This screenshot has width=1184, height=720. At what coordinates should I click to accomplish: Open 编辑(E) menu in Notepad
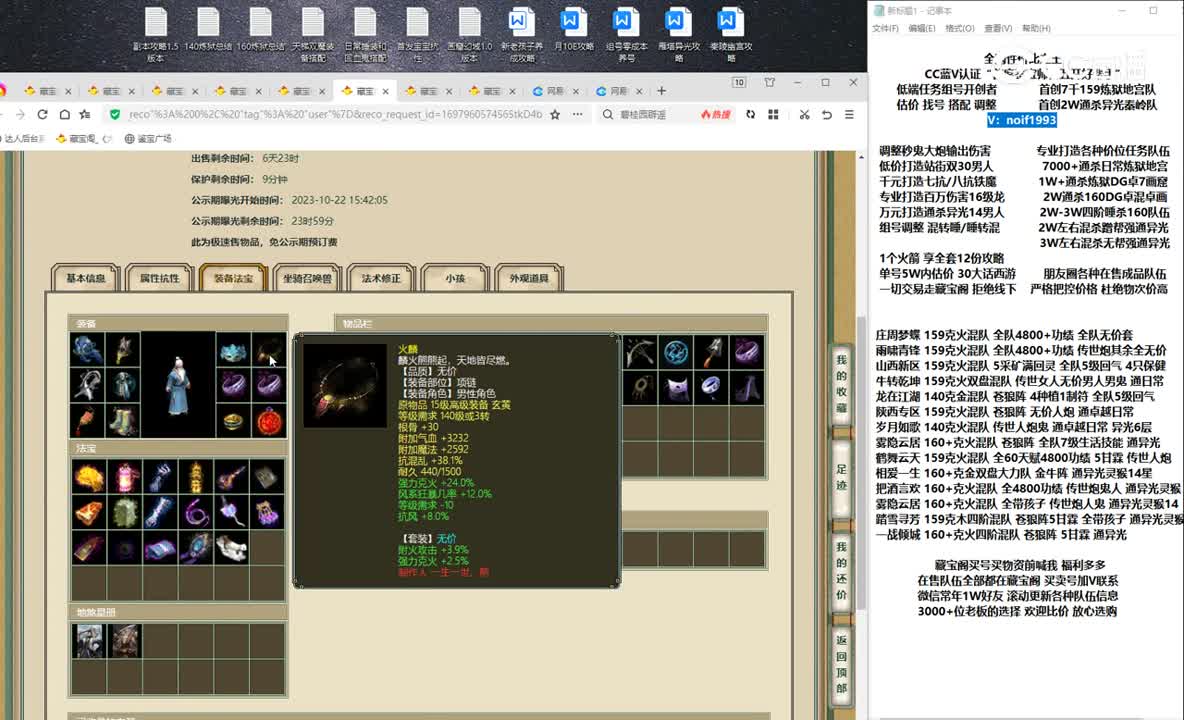click(921, 28)
